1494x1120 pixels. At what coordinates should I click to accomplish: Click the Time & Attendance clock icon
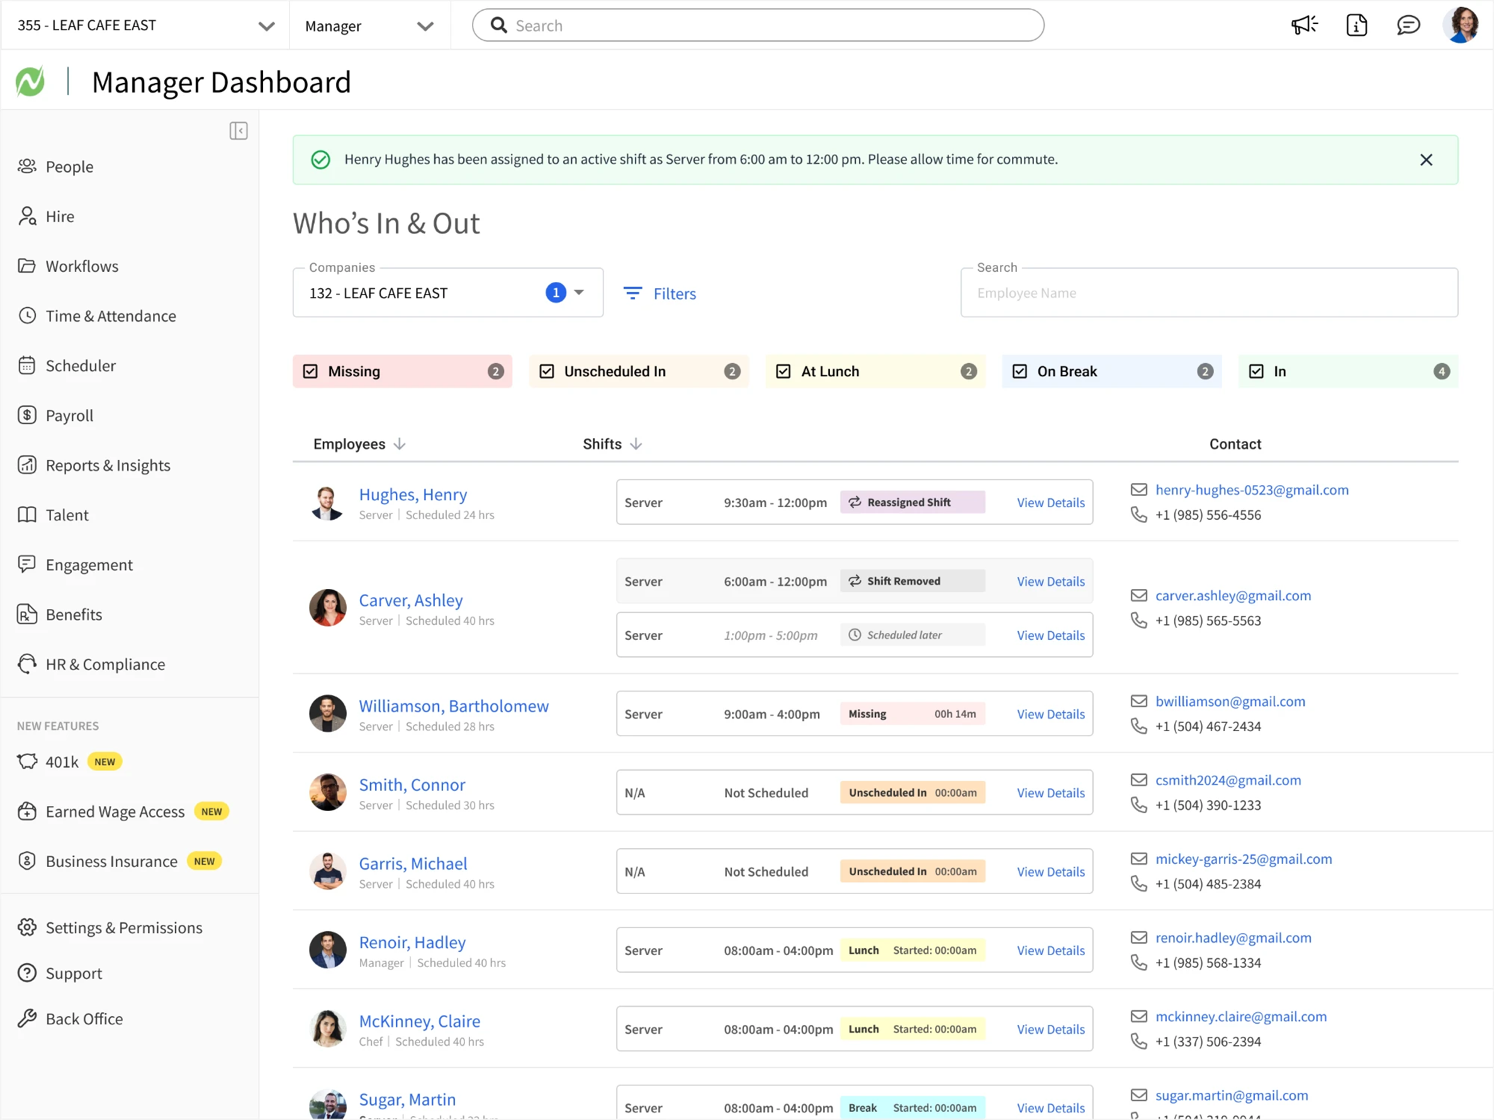coord(27,316)
